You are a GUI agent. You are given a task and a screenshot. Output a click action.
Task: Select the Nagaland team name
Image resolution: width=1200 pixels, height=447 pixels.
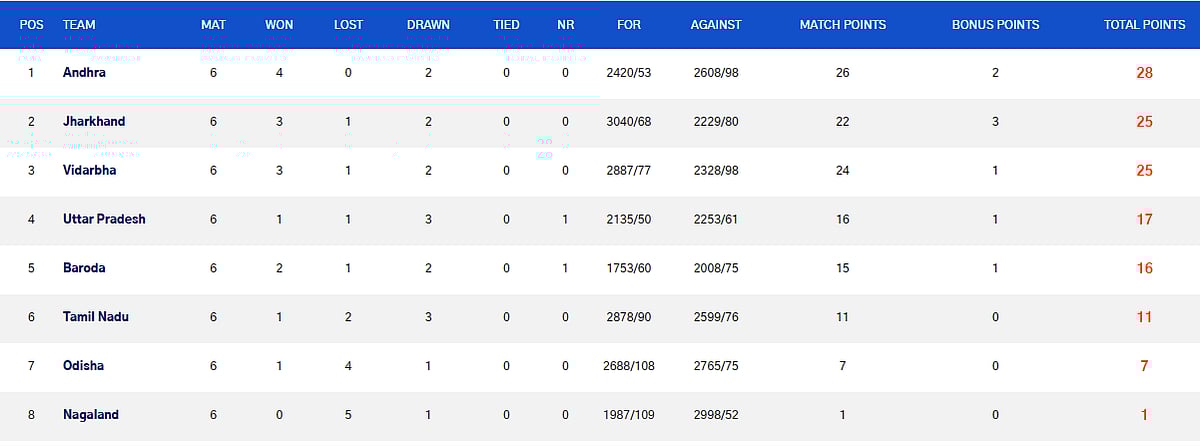click(x=90, y=415)
